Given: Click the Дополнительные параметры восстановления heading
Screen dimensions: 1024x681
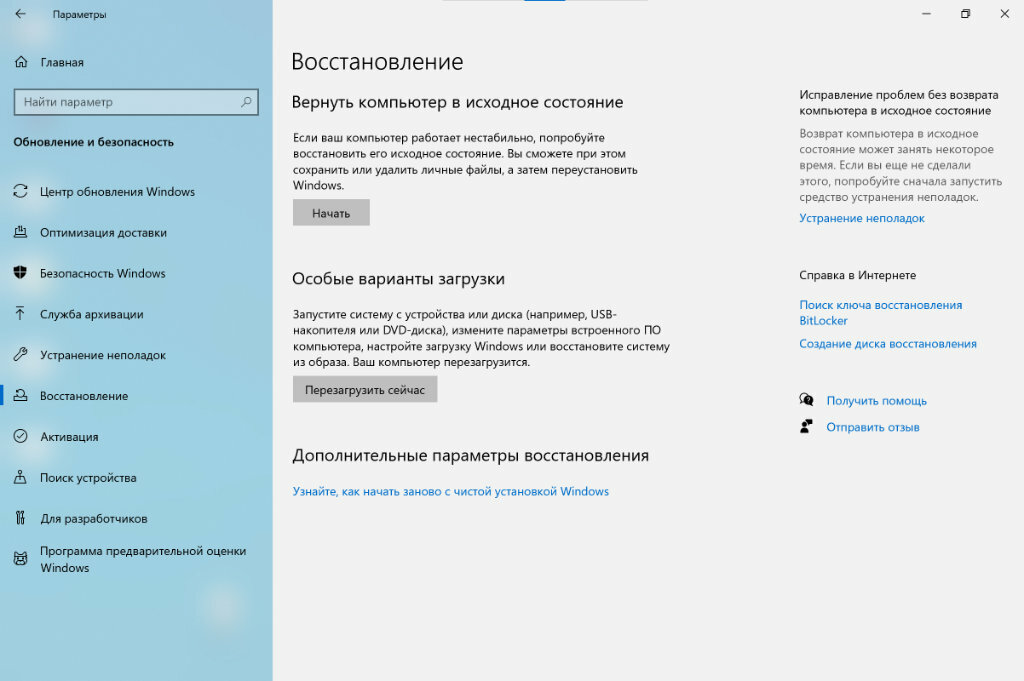Looking at the screenshot, I should (x=470, y=455).
